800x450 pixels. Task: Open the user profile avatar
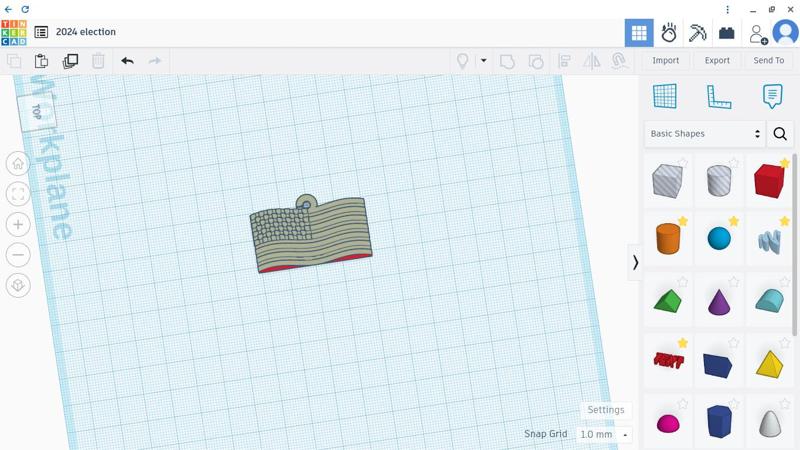click(785, 33)
